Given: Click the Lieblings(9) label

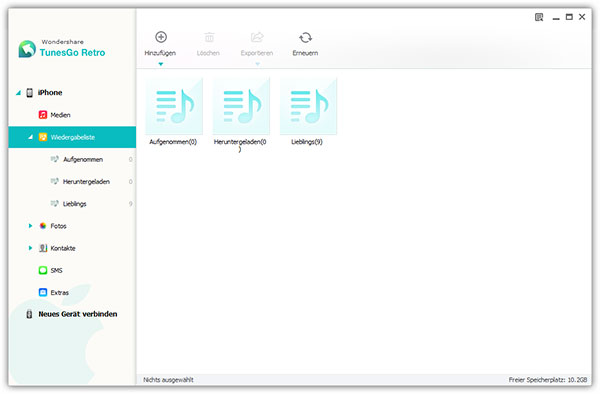Looking at the screenshot, I should [307, 142].
